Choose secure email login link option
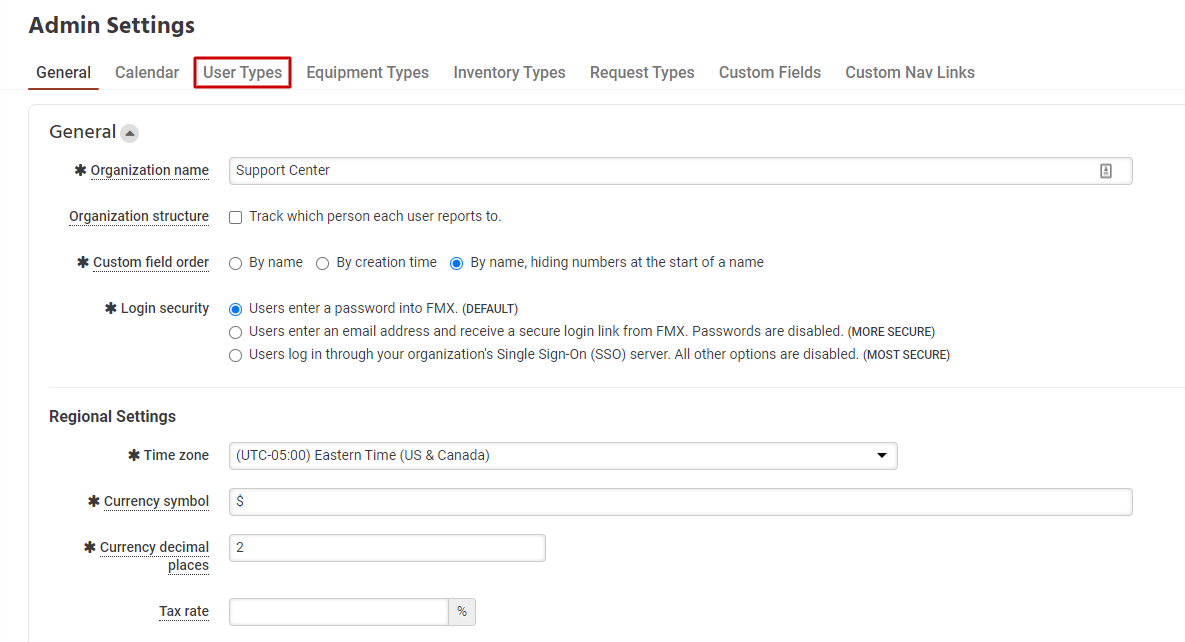 pos(236,332)
